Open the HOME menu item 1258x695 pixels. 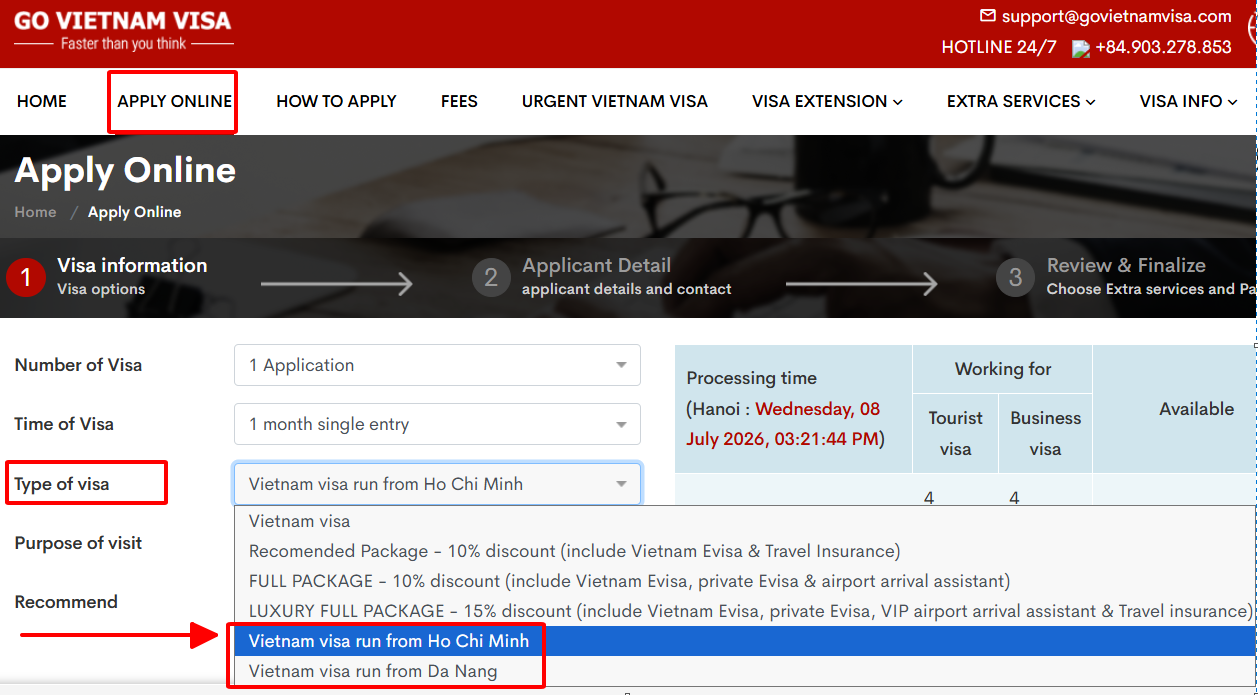click(x=42, y=101)
